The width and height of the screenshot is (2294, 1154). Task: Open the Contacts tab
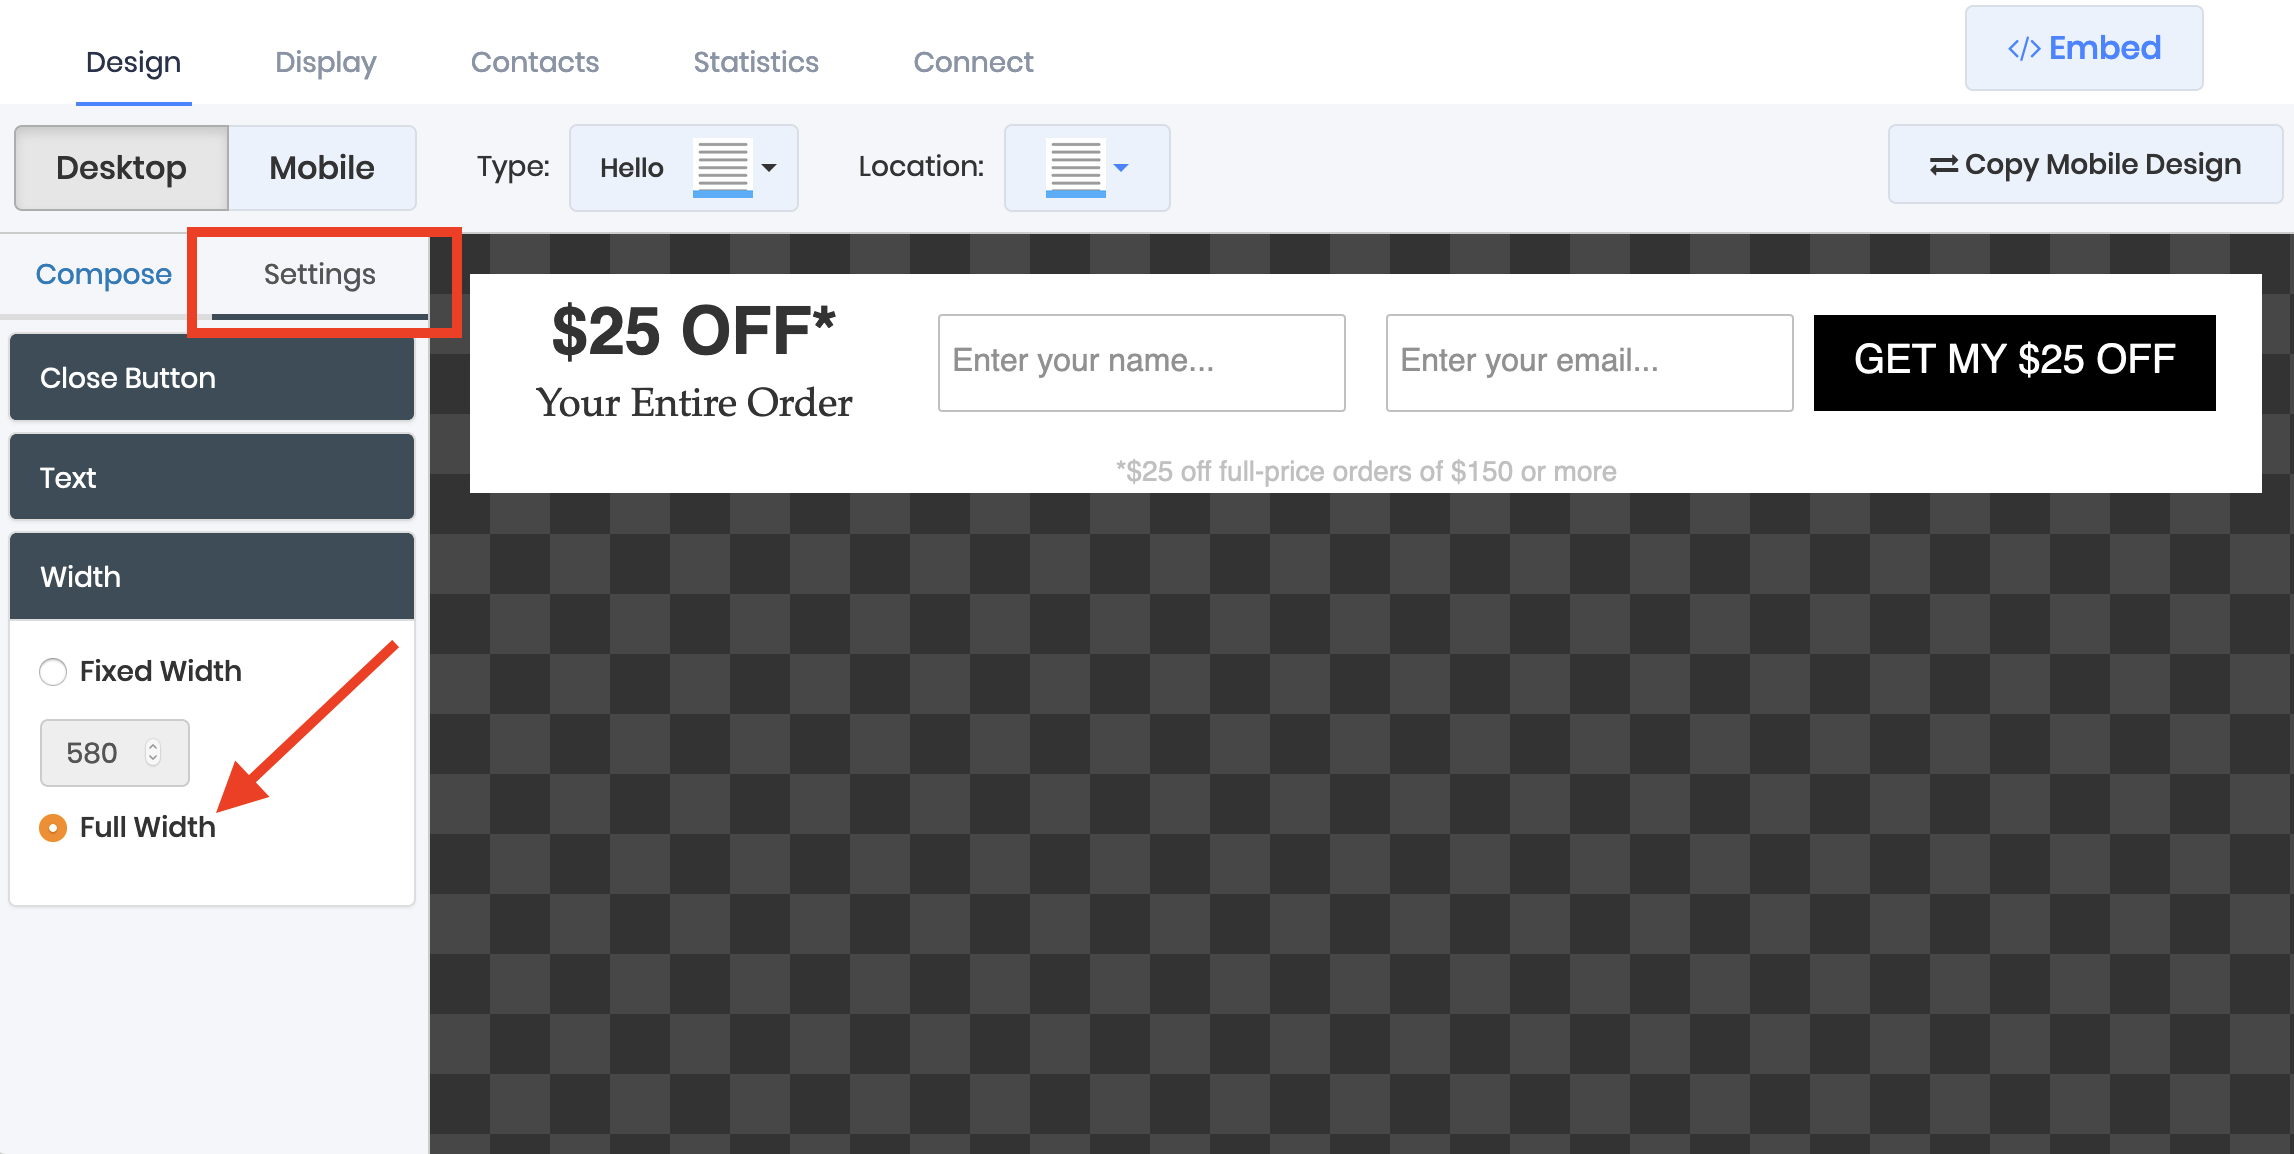click(534, 62)
